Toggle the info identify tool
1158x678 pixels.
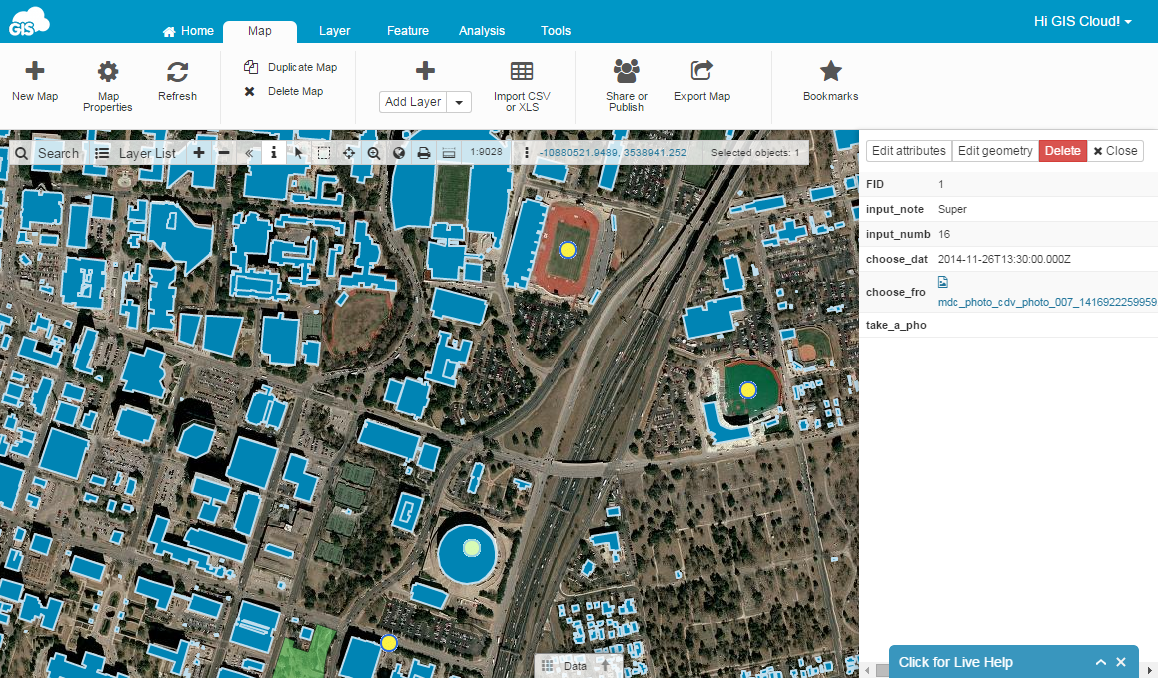(x=273, y=153)
